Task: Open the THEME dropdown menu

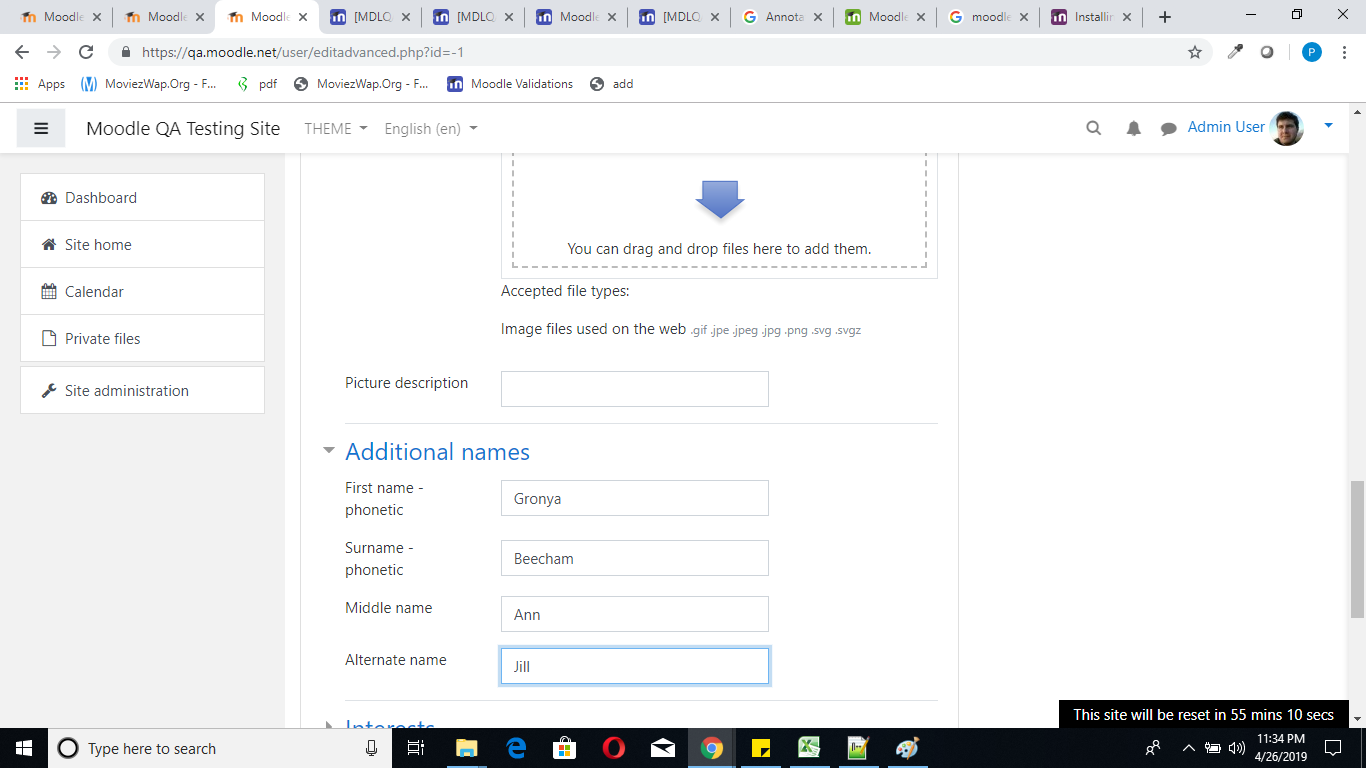Action: point(336,128)
